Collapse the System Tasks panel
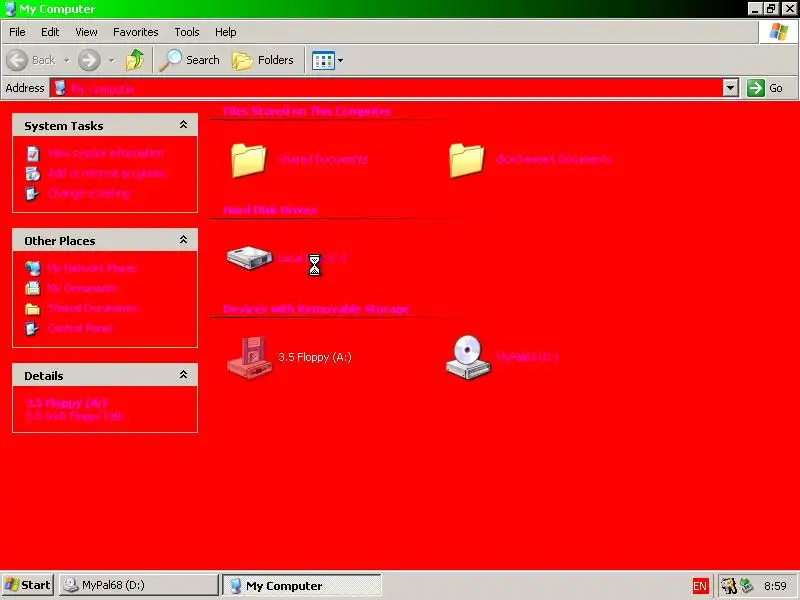 [x=183, y=125]
